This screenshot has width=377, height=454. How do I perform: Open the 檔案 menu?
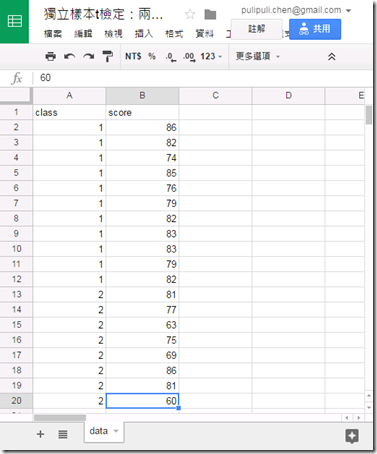click(53, 34)
